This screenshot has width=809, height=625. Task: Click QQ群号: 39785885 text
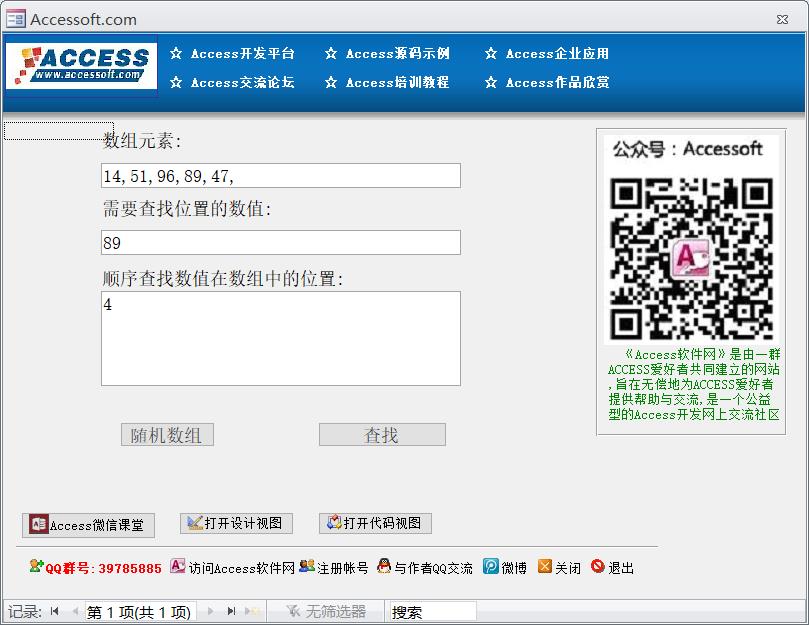(x=103, y=568)
